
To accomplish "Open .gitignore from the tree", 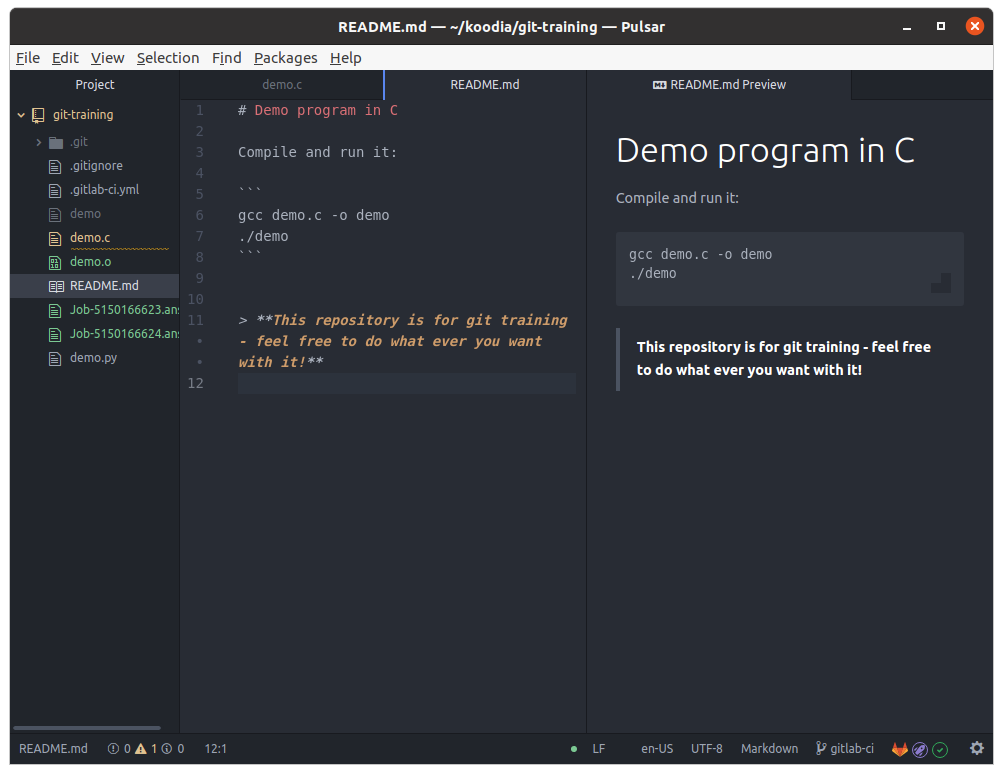I will tap(95, 166).
